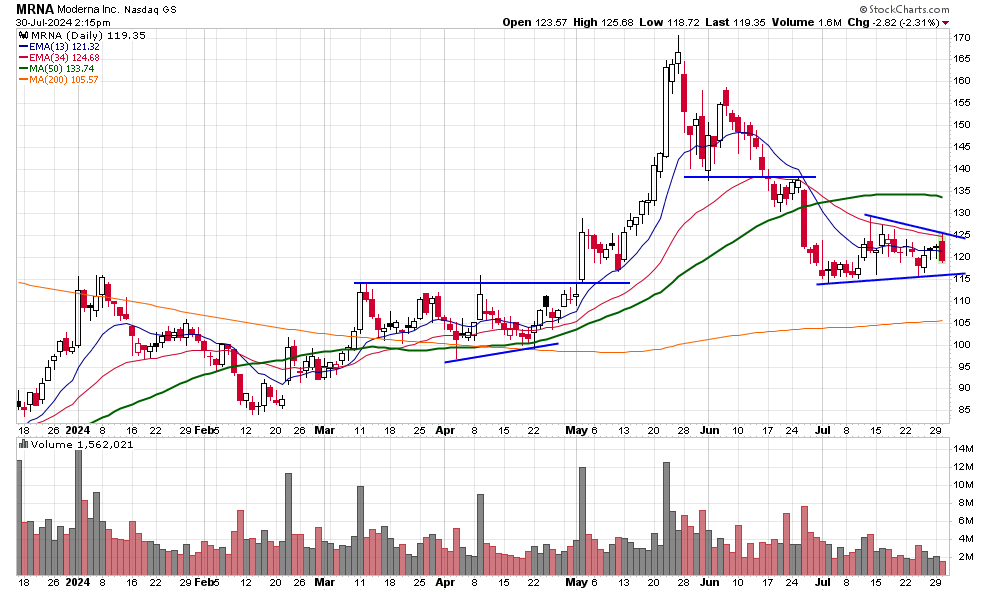Click the MRNA ticker symbol in the header
This screenshot has height=591, width=990.
coord(35,9)
